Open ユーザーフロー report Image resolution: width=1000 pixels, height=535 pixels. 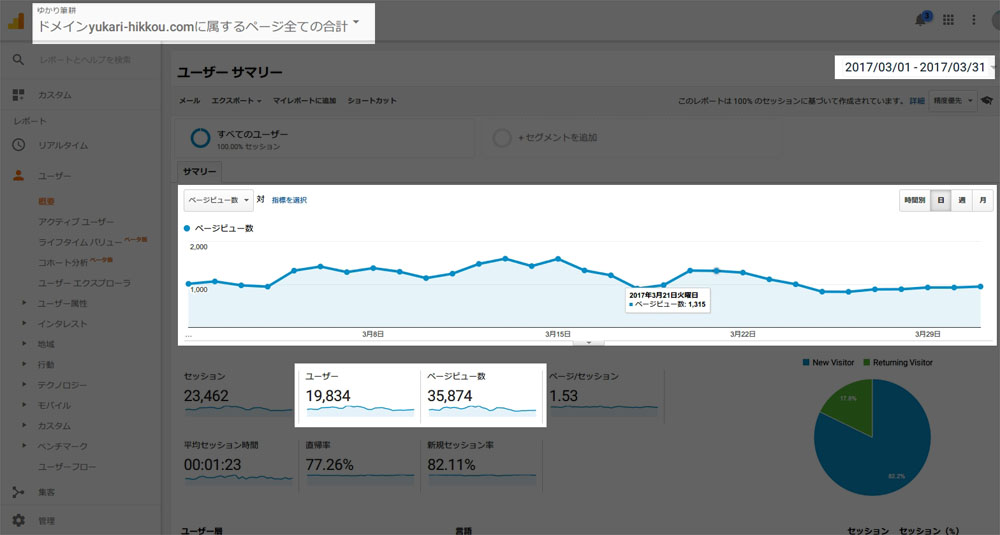67,467
